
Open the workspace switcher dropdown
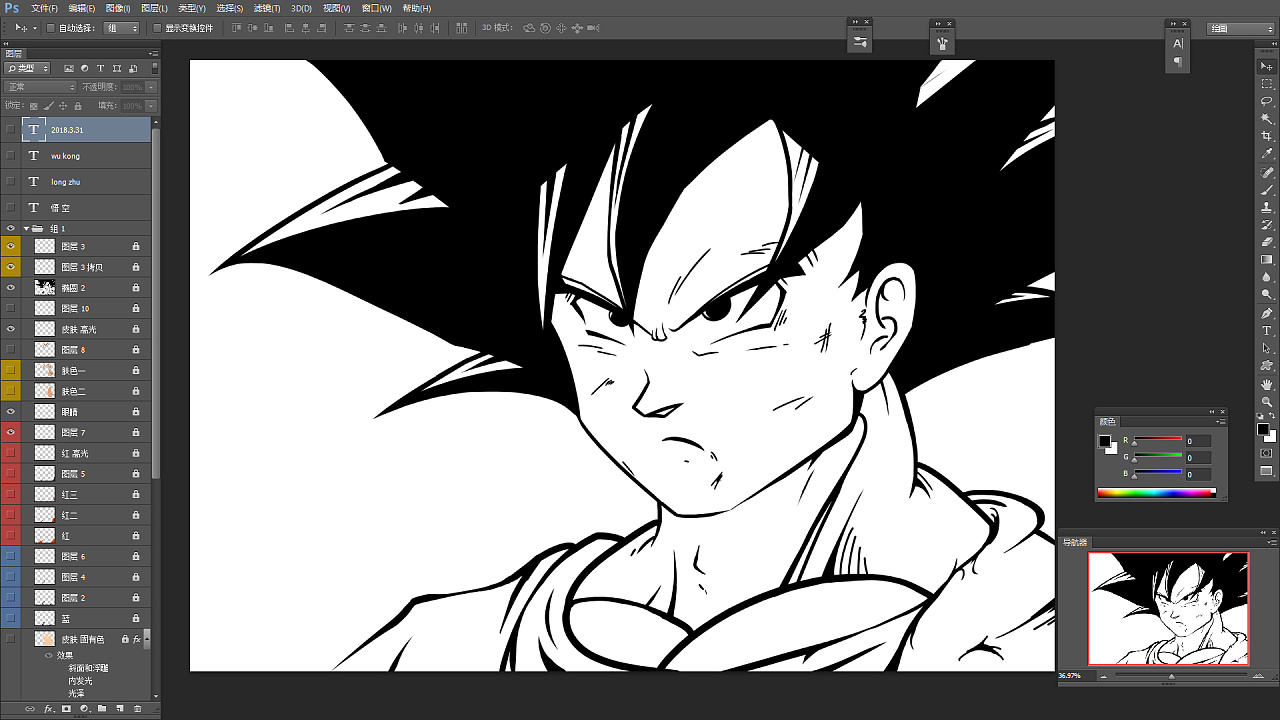pos(1240,28)
